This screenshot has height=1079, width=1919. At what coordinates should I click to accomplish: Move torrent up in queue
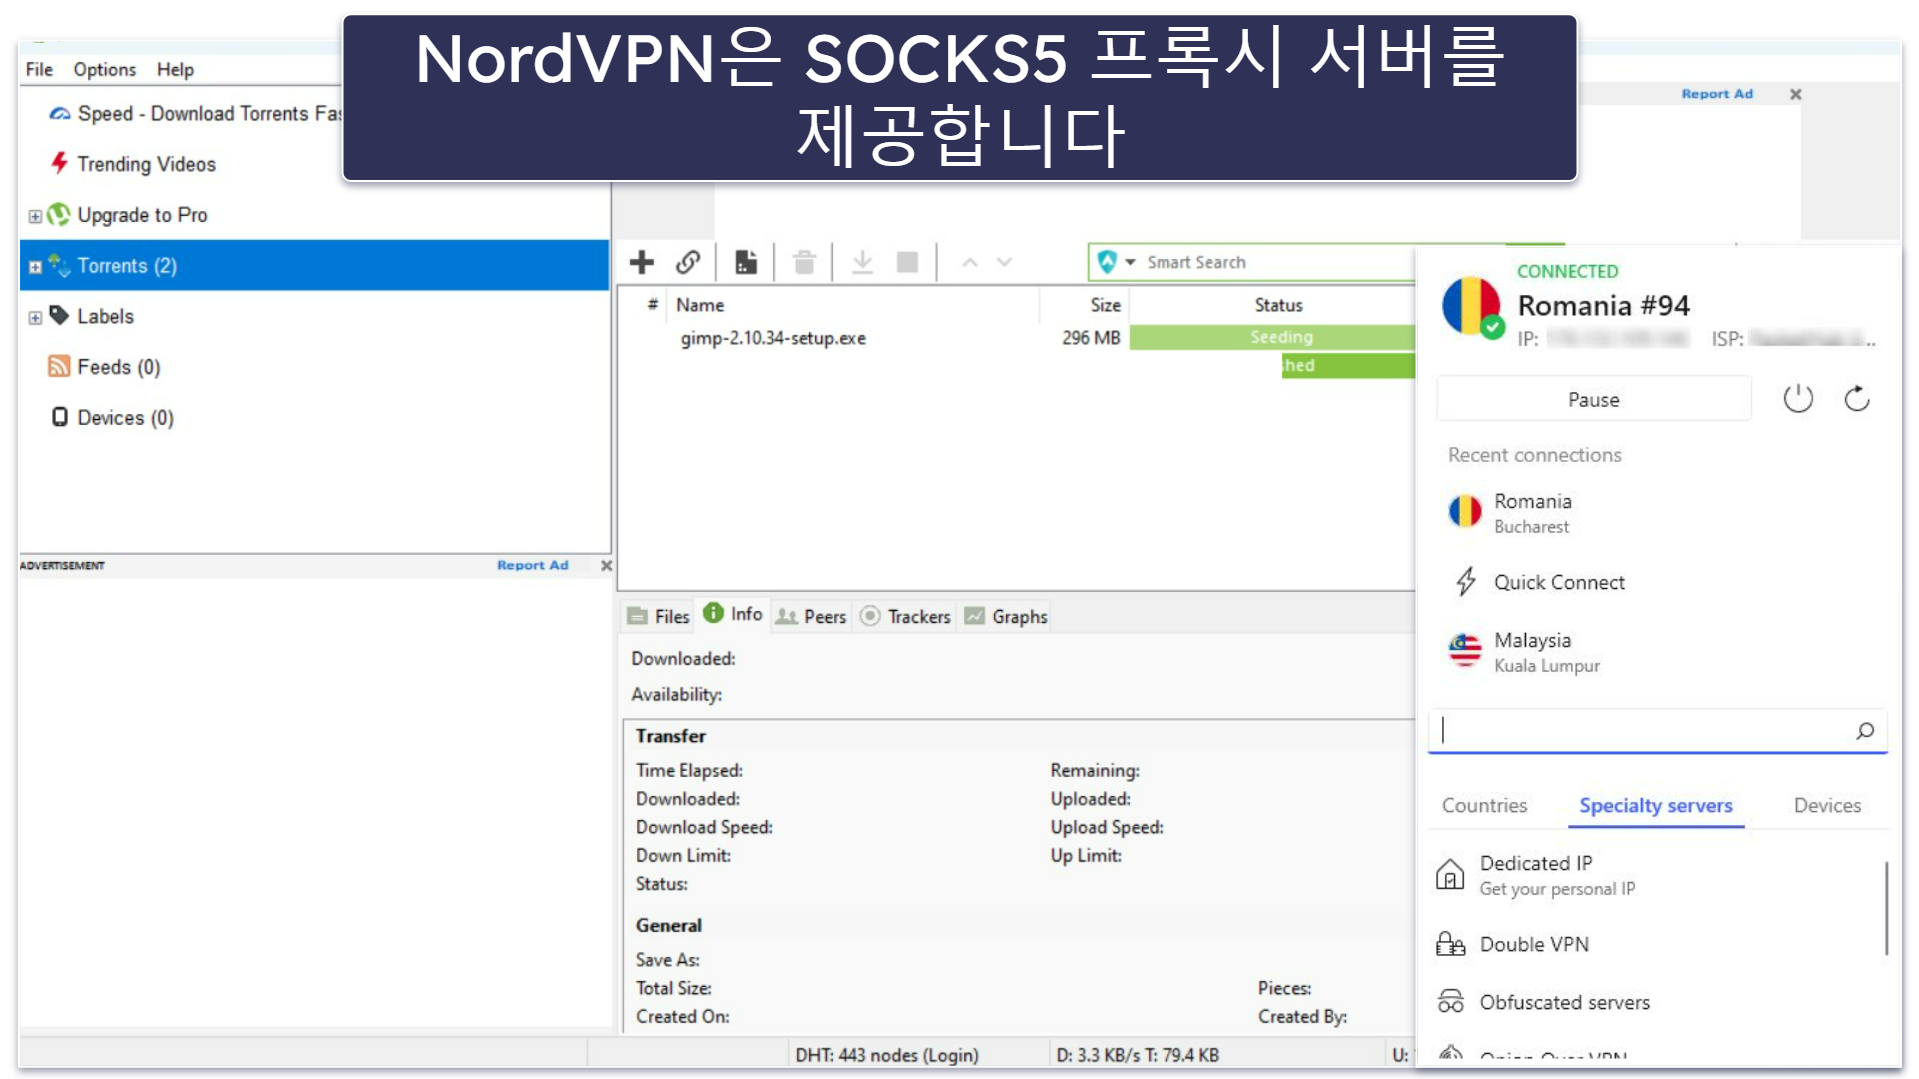pos(969,262)
